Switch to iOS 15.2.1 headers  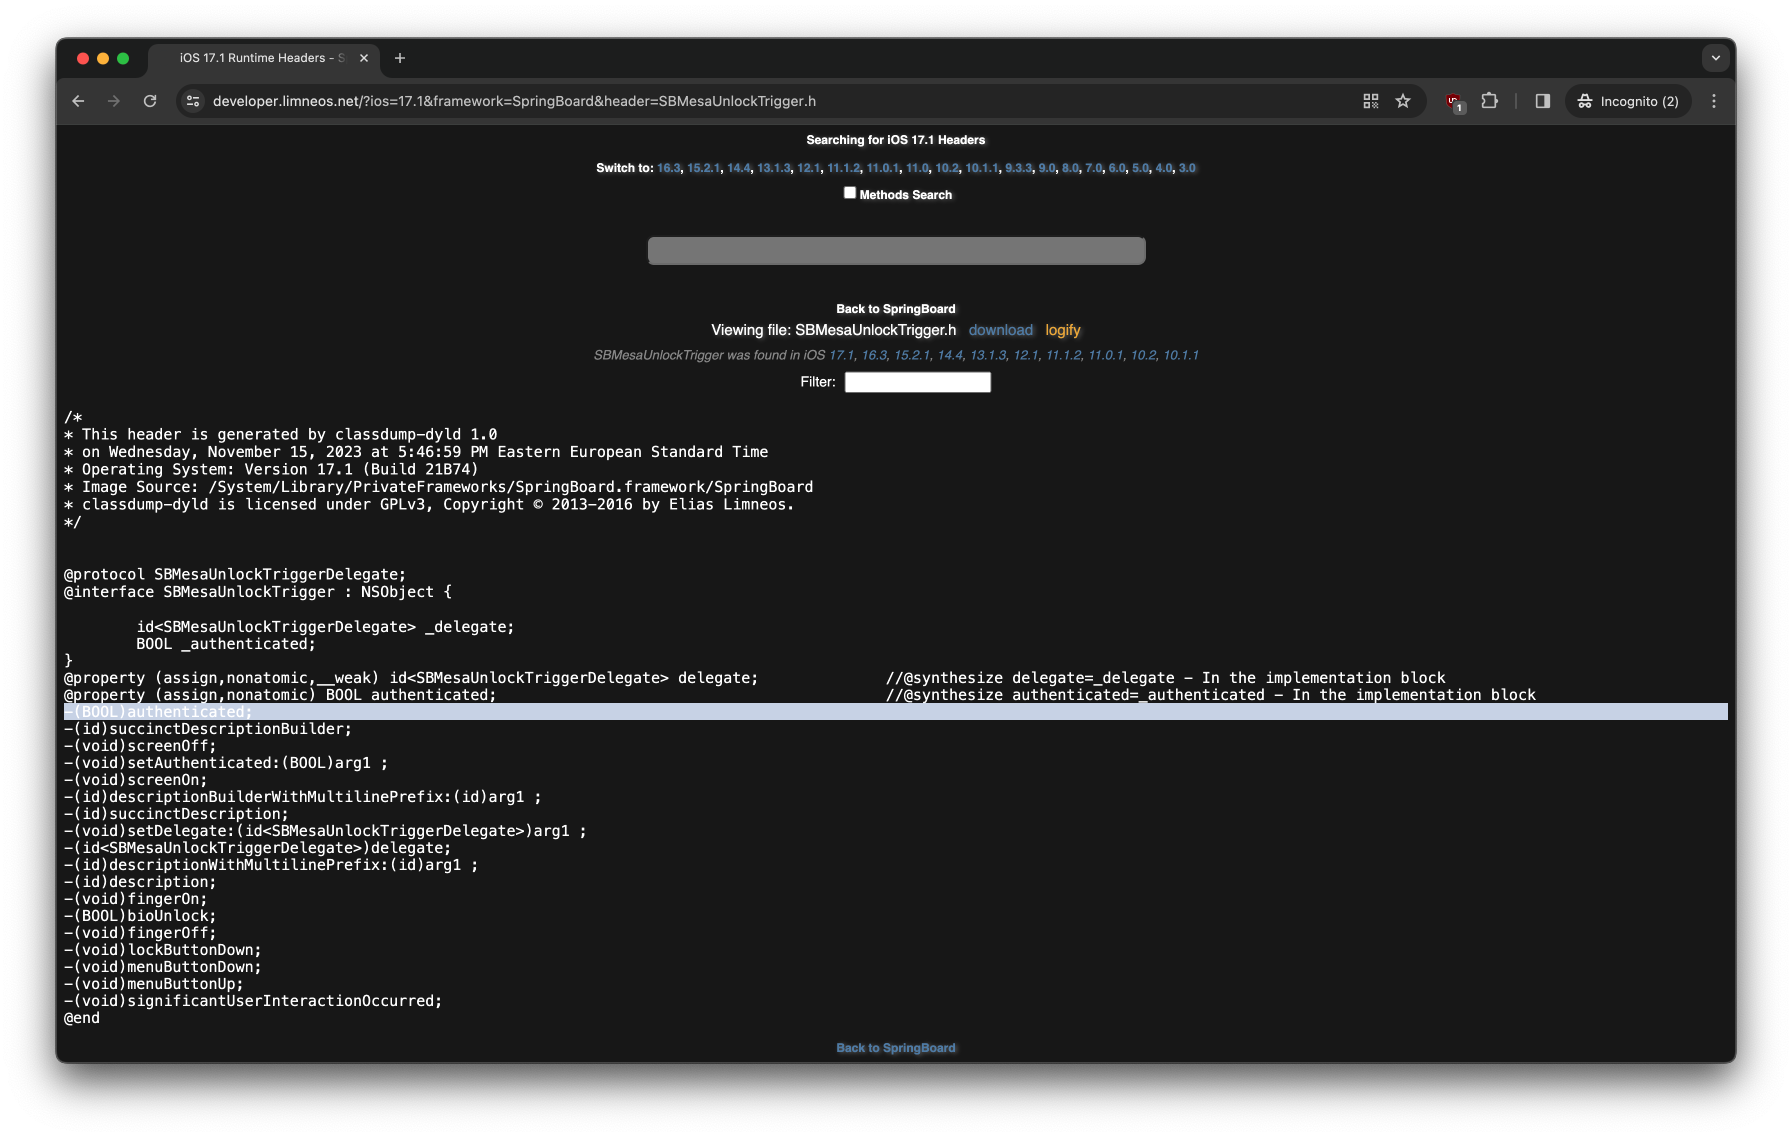pyautogui.click(x=703, y=168)
